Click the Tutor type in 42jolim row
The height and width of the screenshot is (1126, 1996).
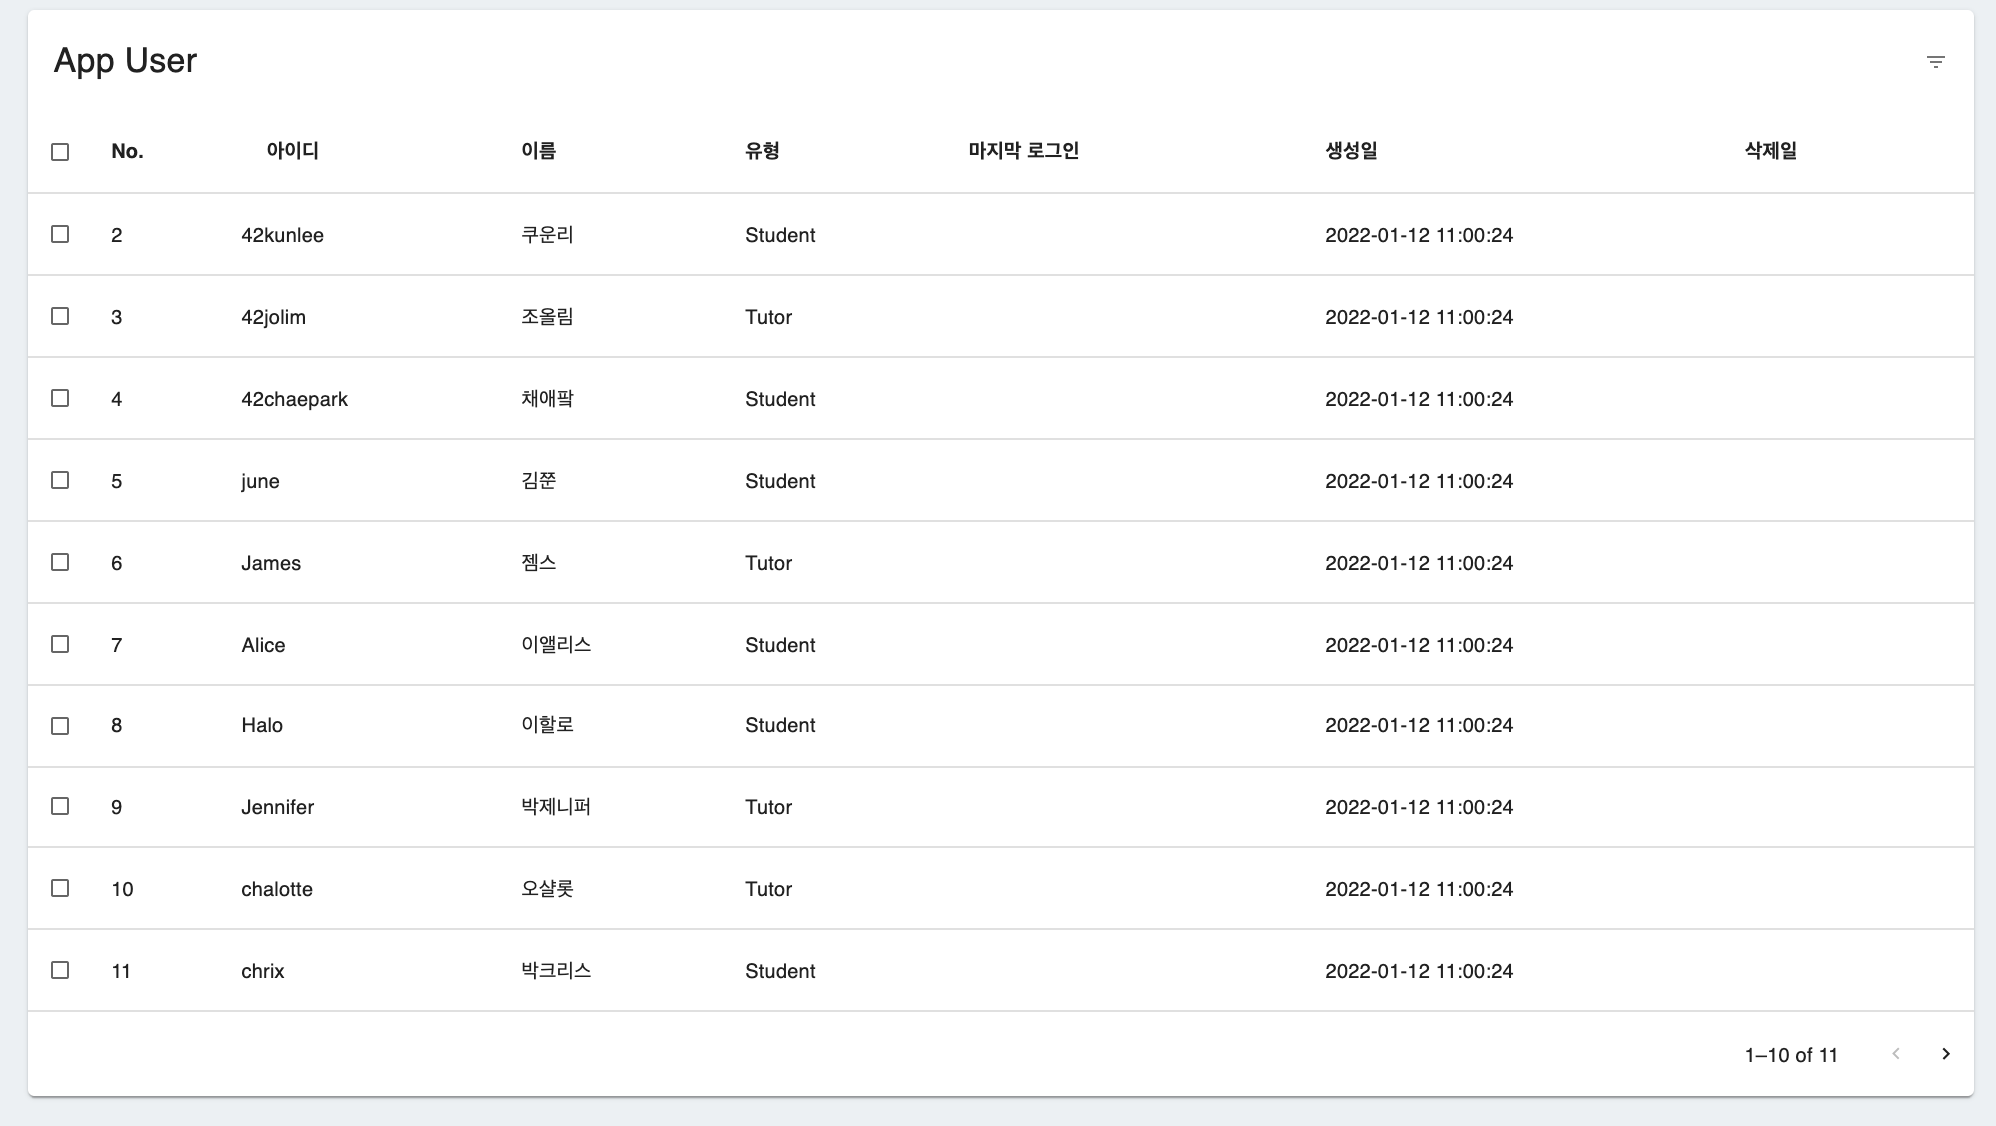[768, 317]
